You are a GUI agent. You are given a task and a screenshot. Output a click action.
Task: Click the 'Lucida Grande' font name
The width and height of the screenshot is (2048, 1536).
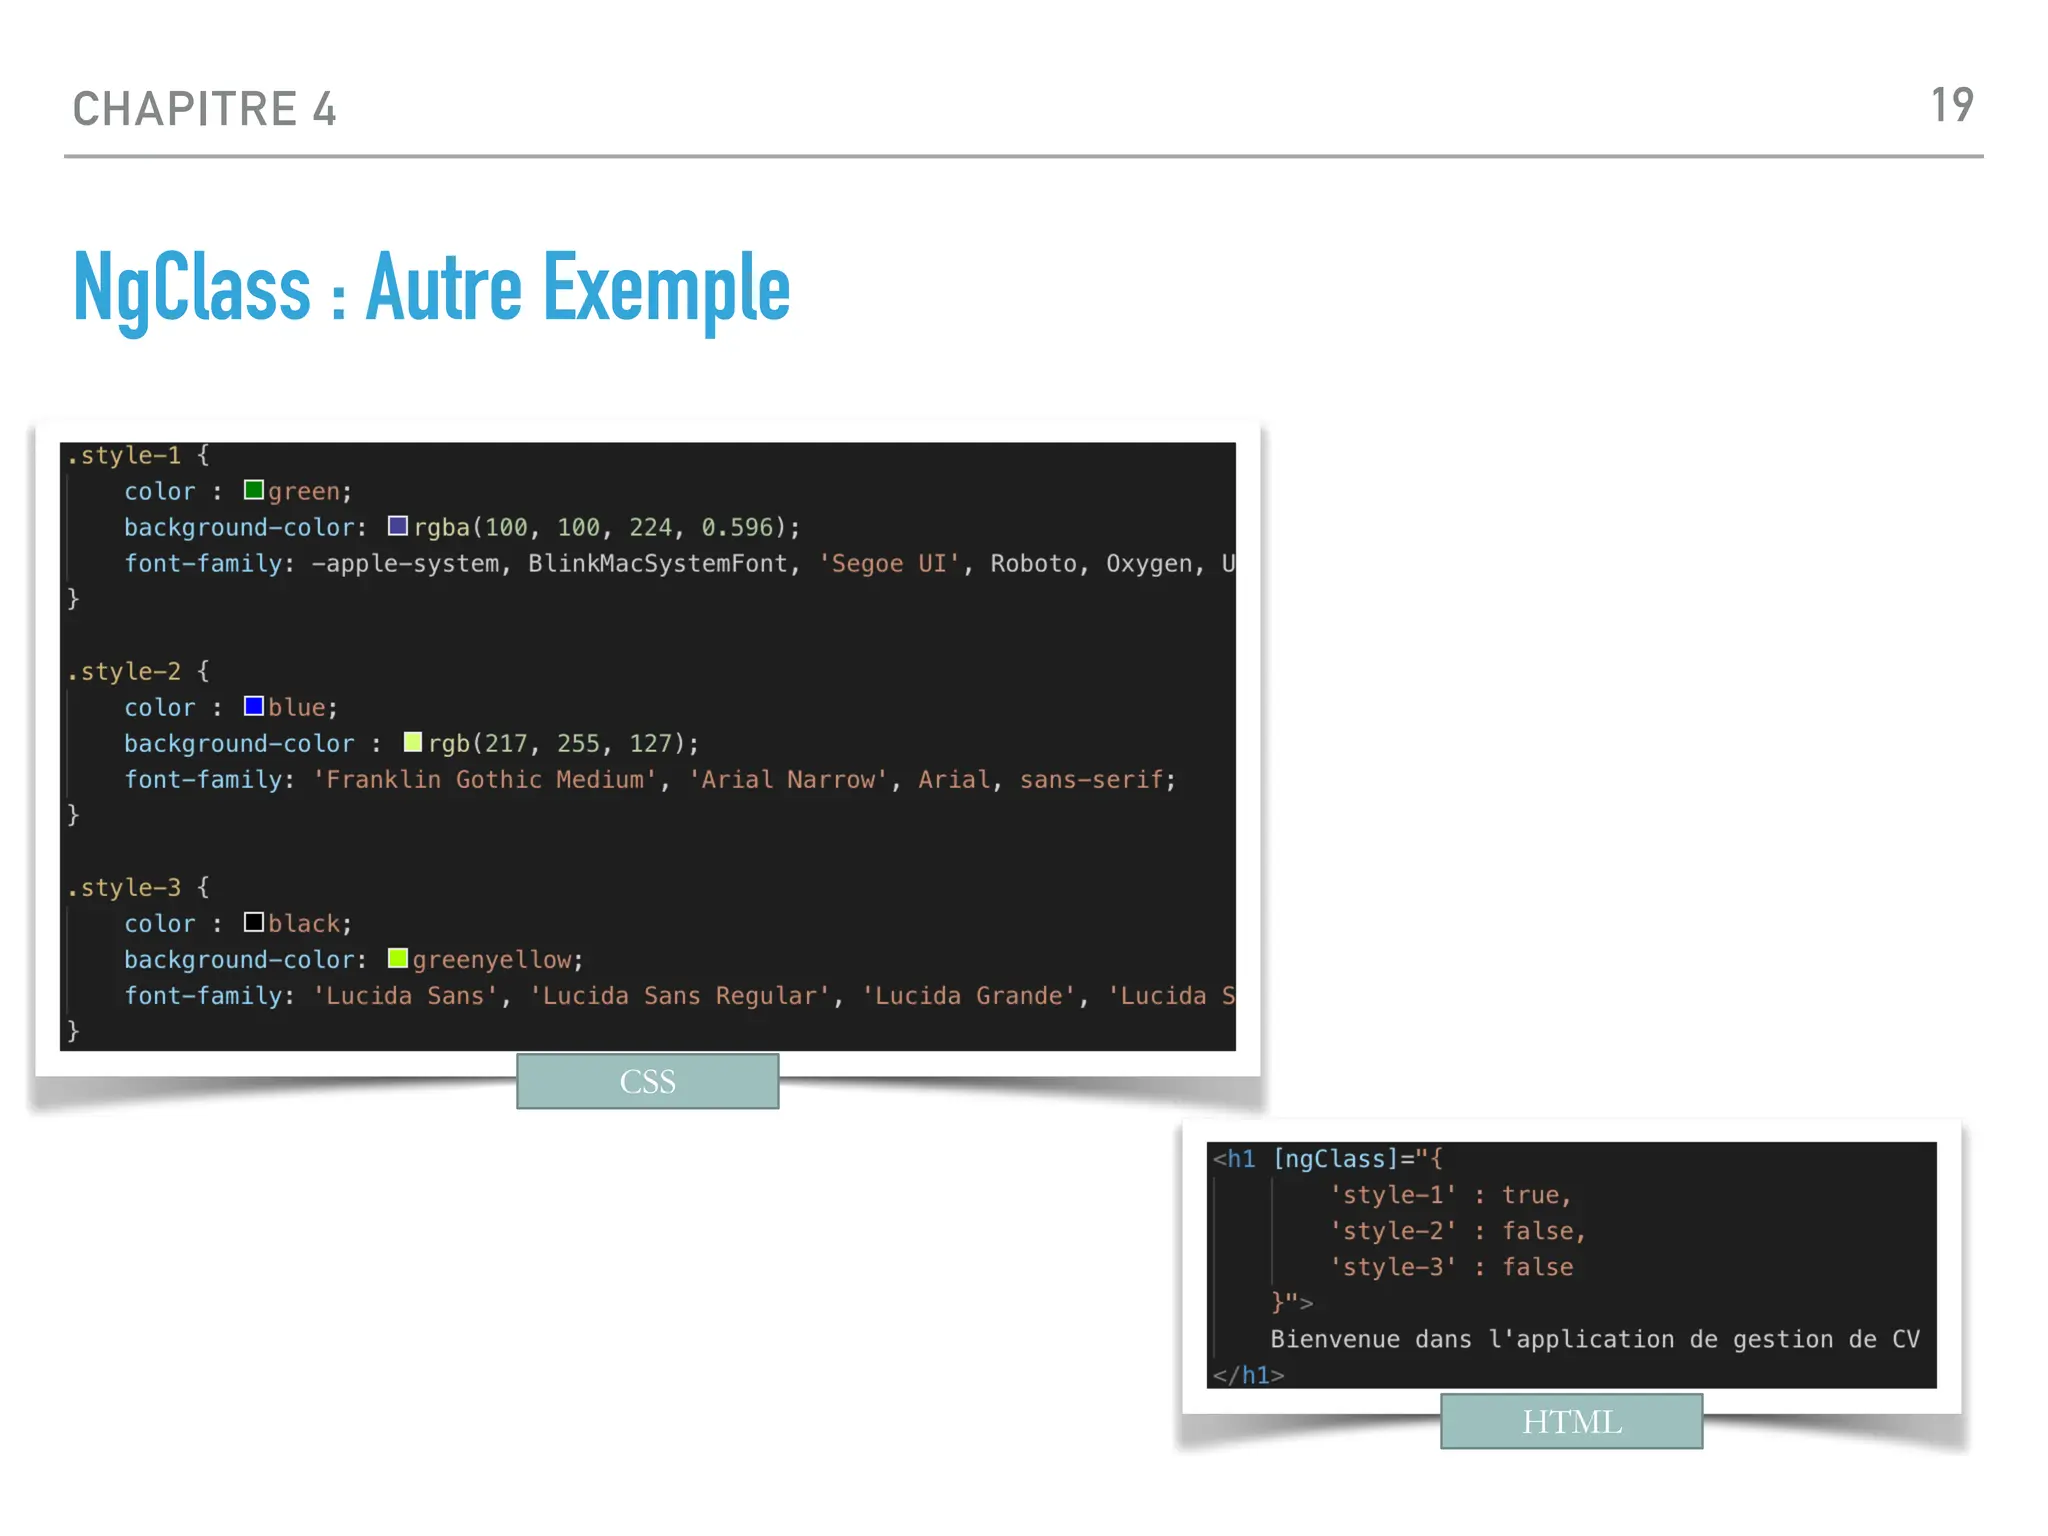tap(969, 996)
